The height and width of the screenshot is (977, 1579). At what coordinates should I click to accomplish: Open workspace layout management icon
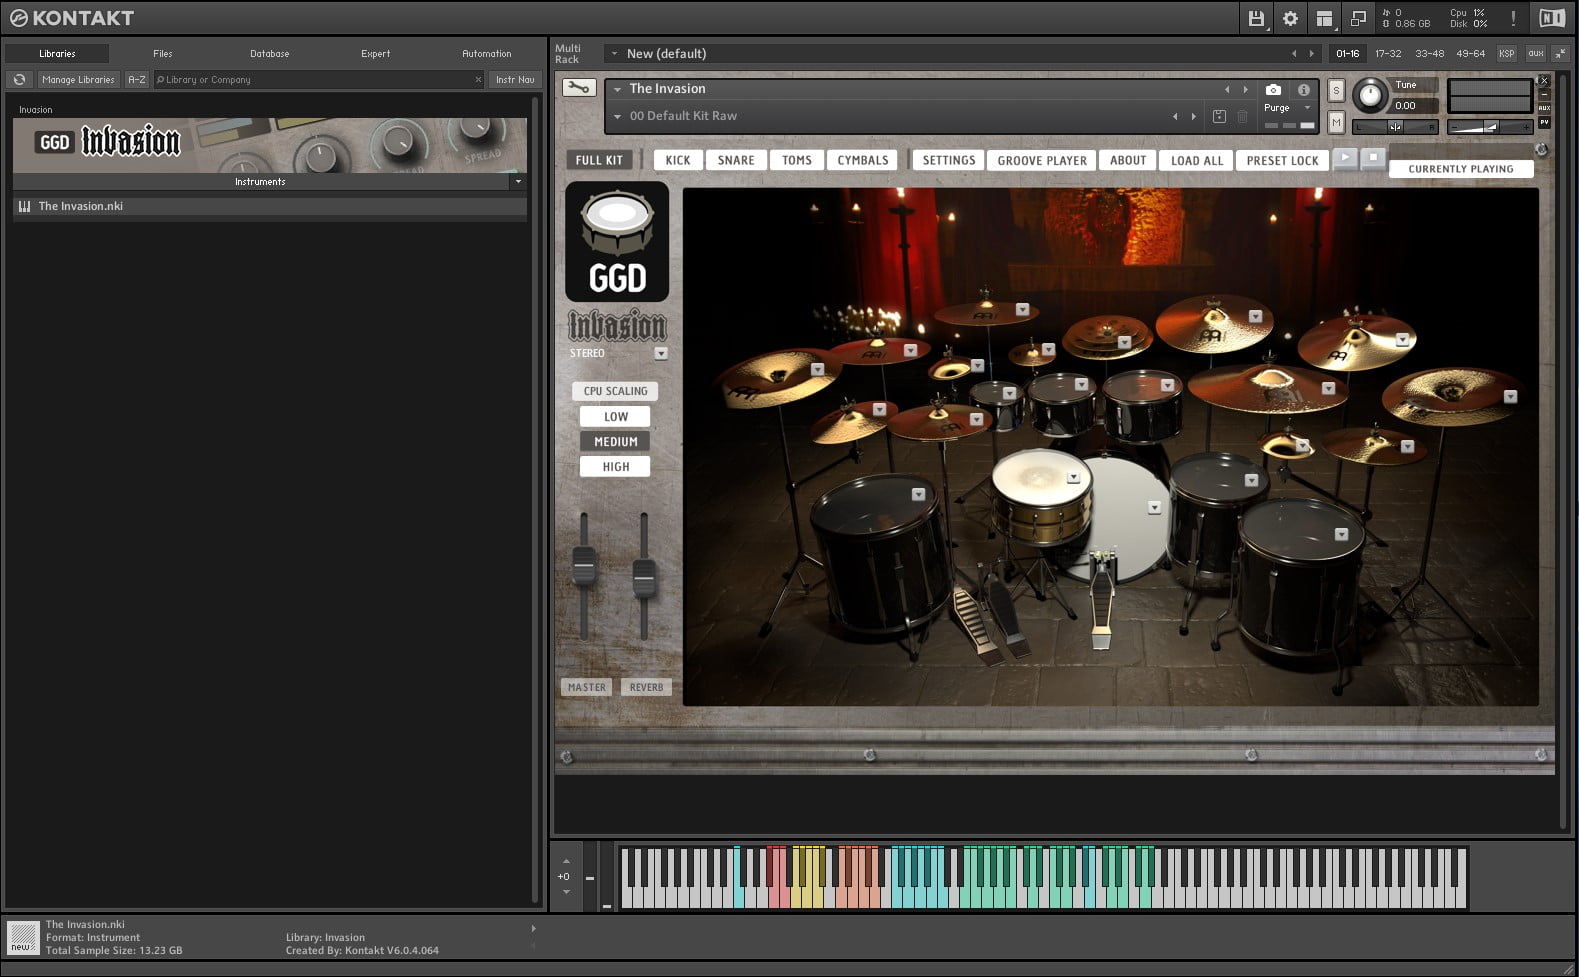point(1324,18)
